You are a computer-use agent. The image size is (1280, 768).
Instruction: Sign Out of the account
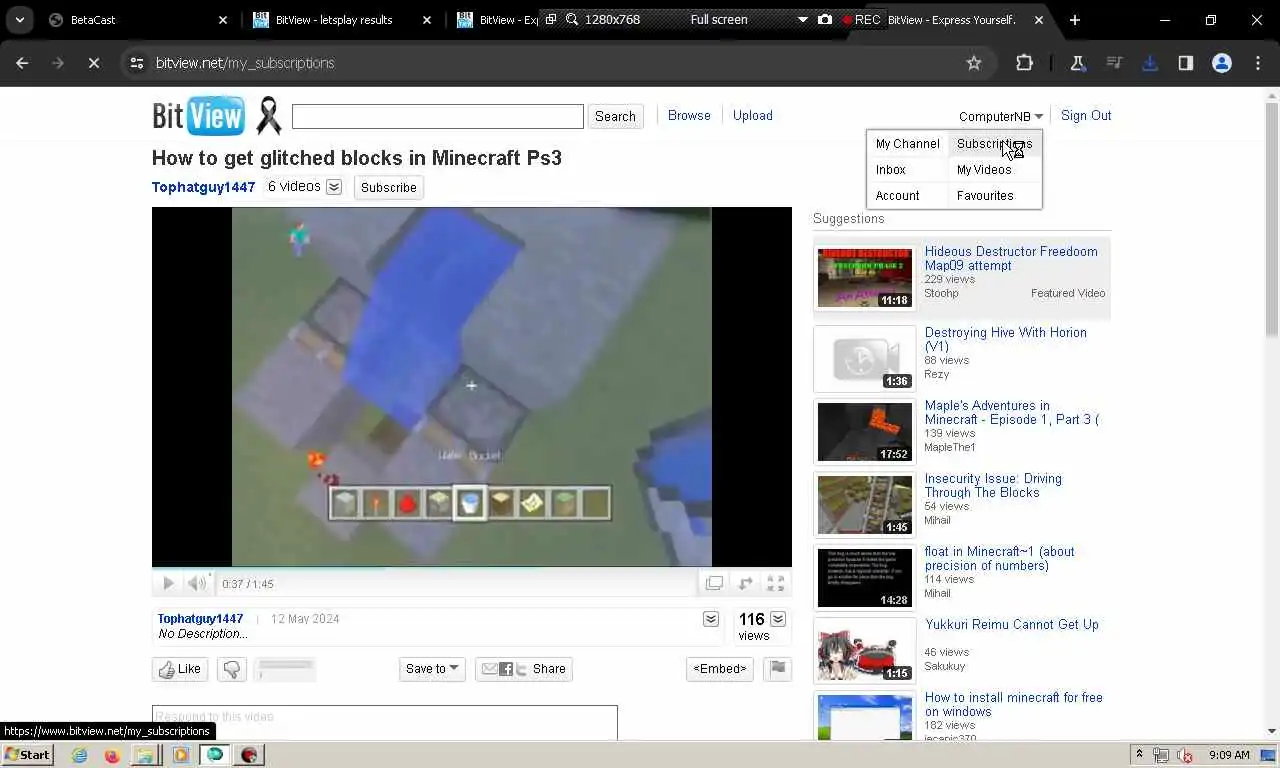(1086, 116)
